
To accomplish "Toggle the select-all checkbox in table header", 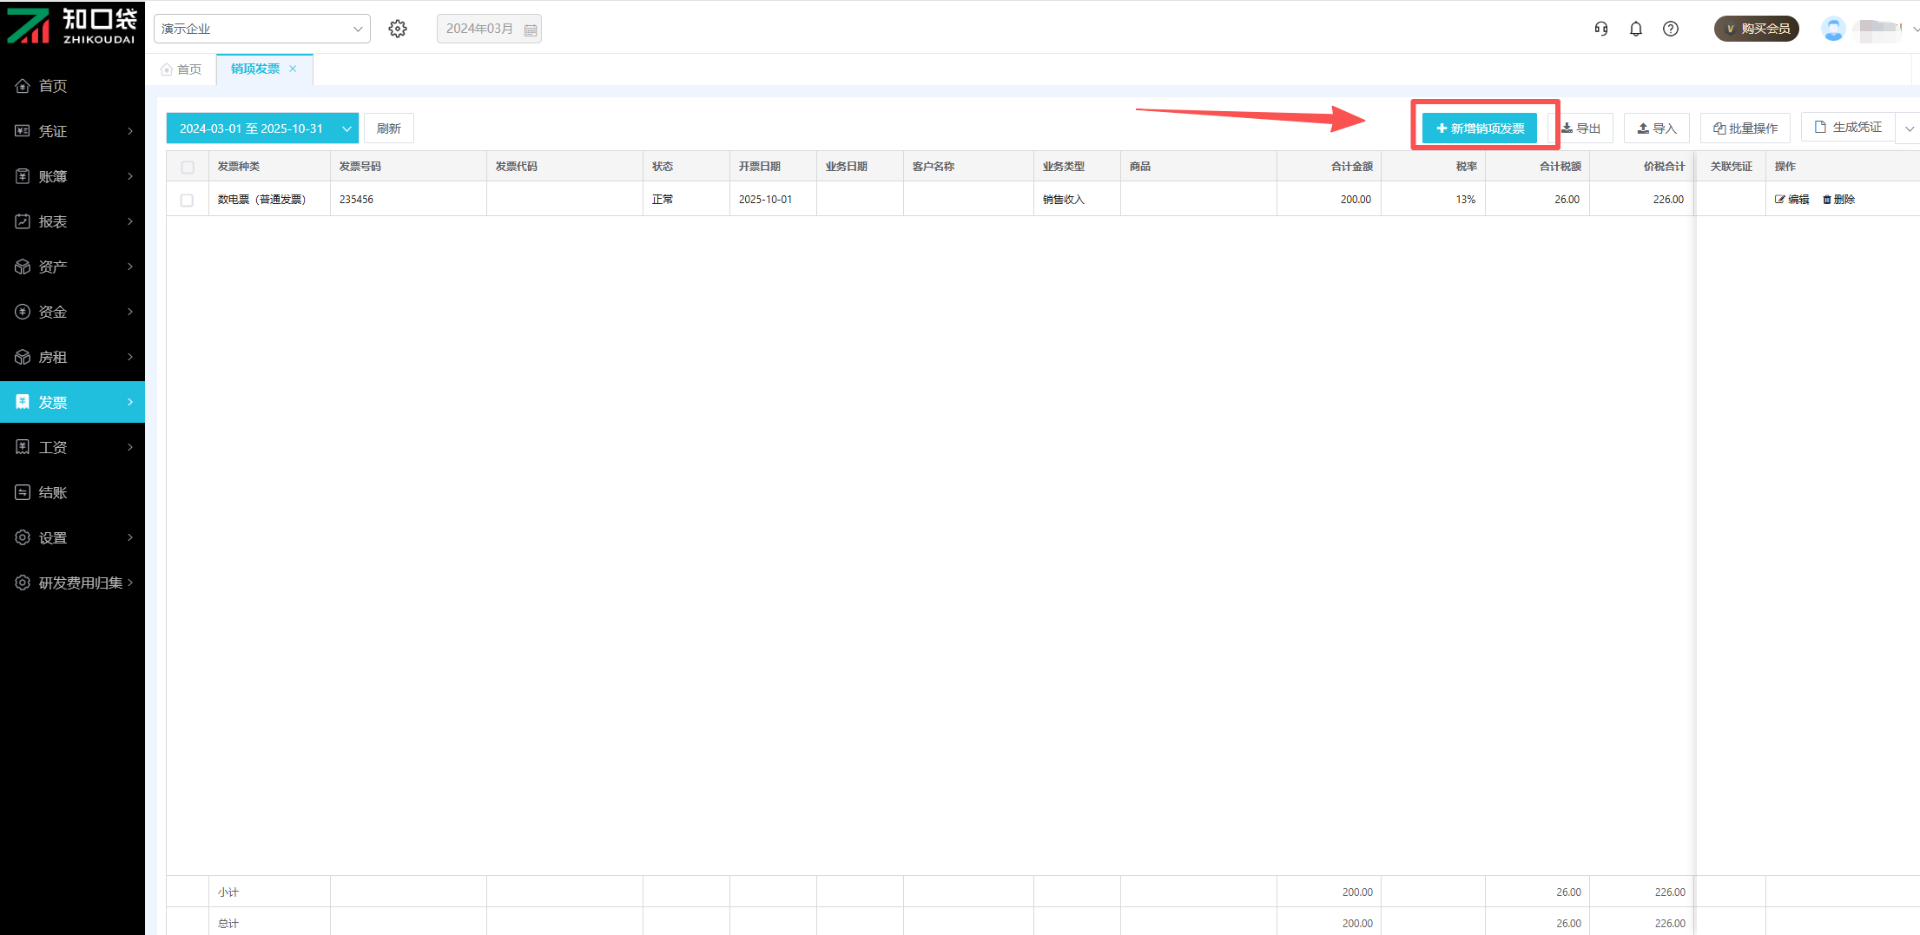I will [187, 167].
